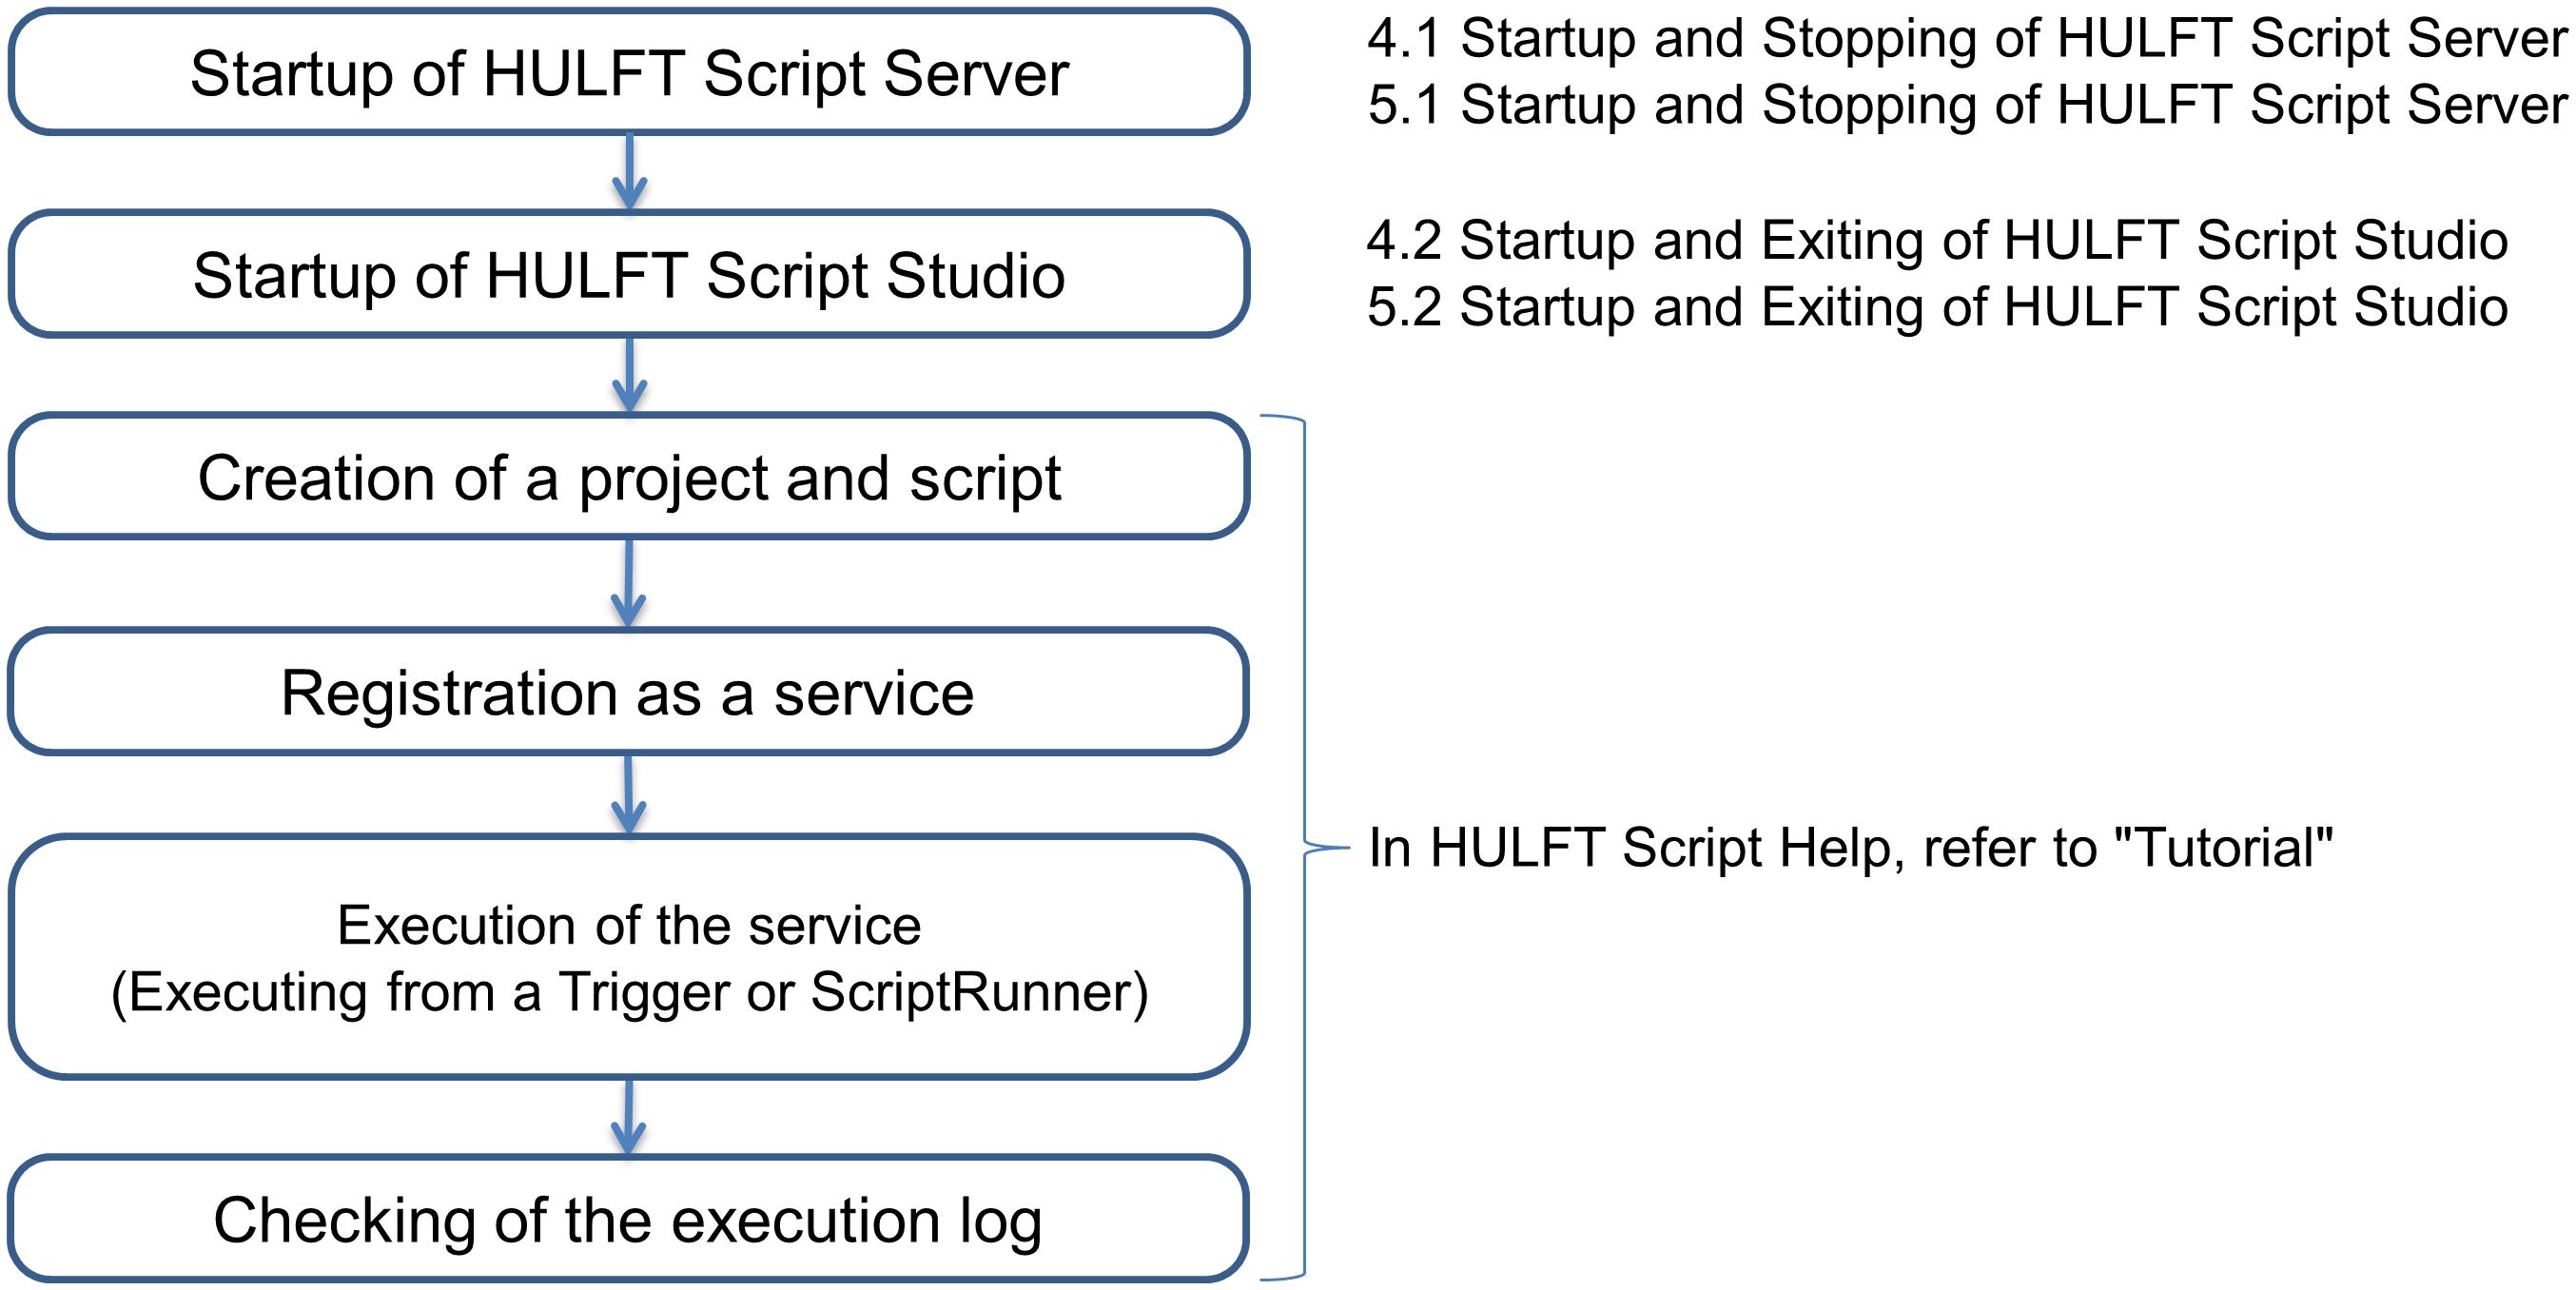Select the 'Creation of a project and script' box
Screen dimensions: 2576x1290
click(x=629, y=477)
